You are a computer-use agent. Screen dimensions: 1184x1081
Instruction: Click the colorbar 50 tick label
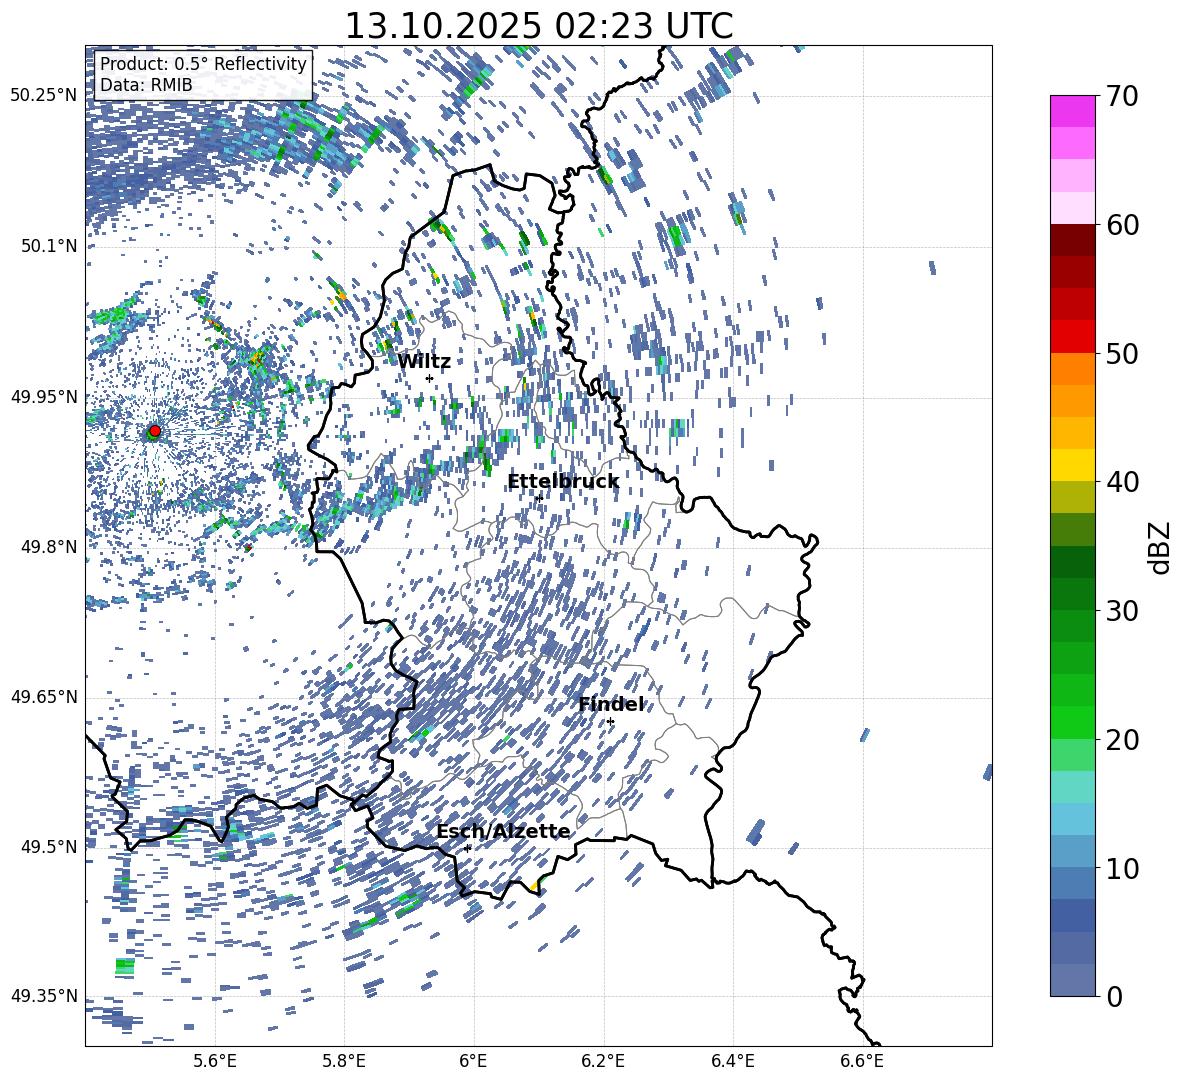click(x=1122, y=353)
